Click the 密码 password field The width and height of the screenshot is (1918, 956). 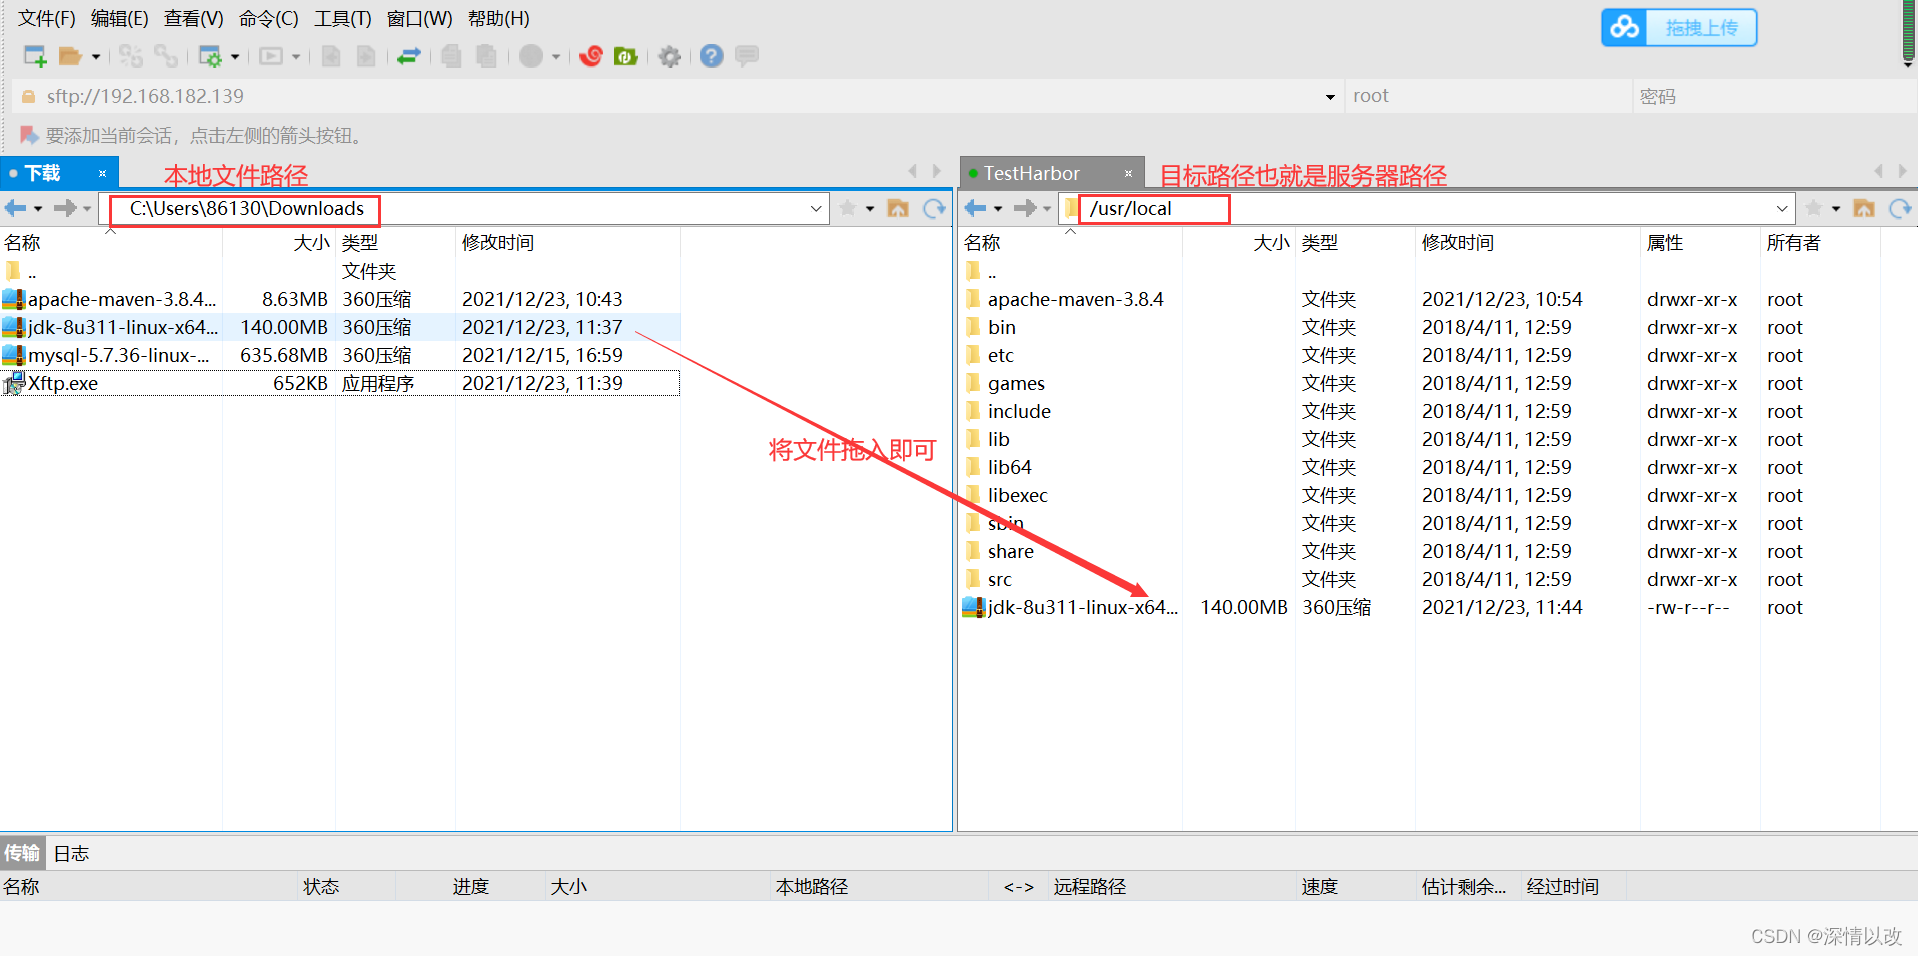coord(1774,96)
